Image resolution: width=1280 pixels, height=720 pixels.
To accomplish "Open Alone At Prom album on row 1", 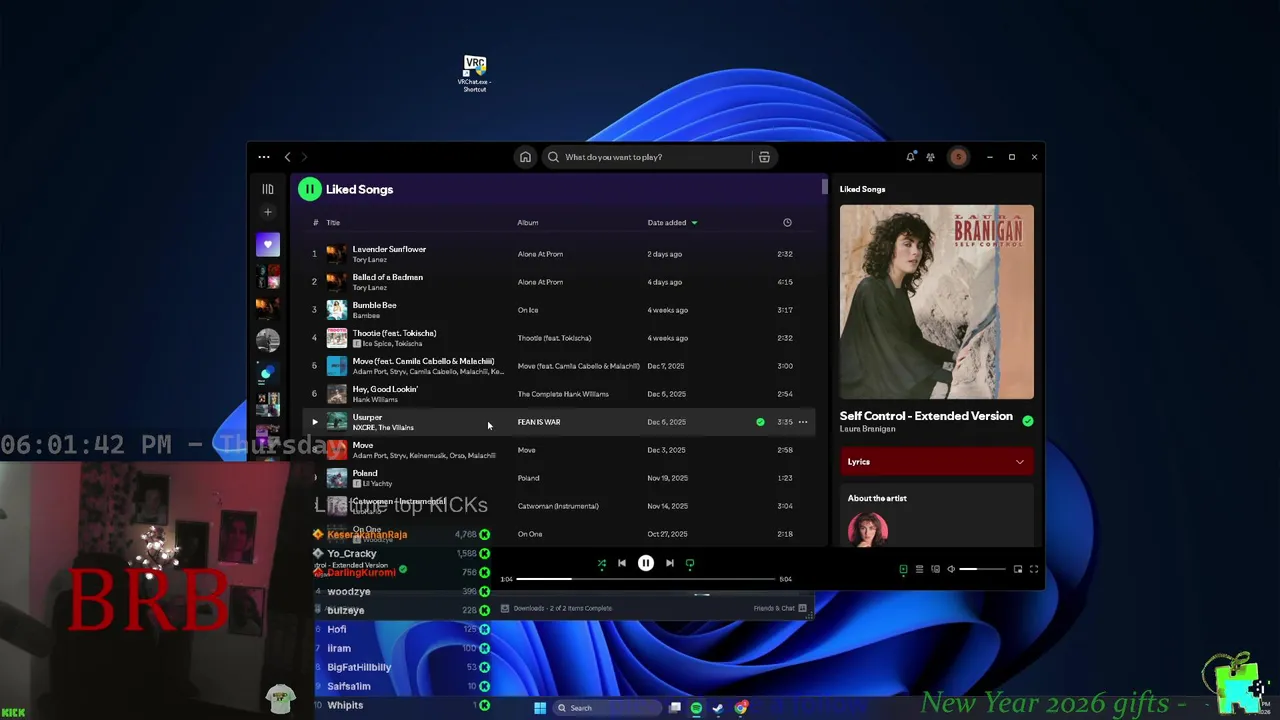I will (540, 254).
